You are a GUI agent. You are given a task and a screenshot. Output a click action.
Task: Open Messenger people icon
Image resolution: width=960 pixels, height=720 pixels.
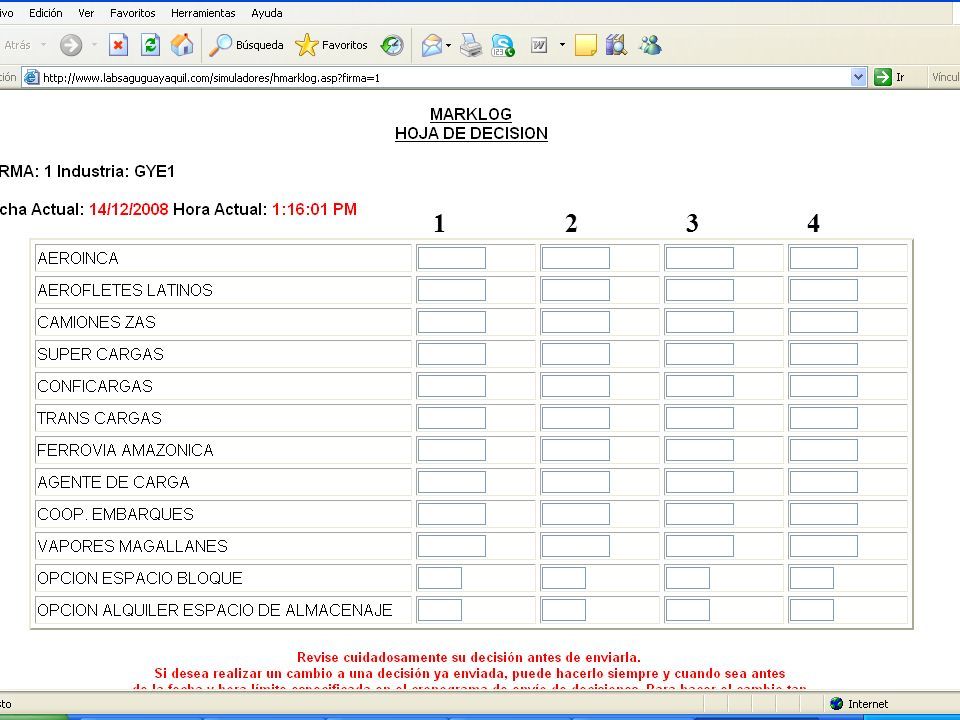click(x=650, y=45)
